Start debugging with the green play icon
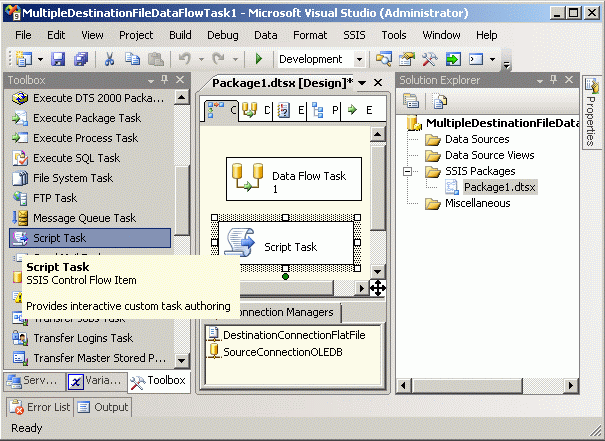This screenshot has height=441, width=605. tap(259, 59)
